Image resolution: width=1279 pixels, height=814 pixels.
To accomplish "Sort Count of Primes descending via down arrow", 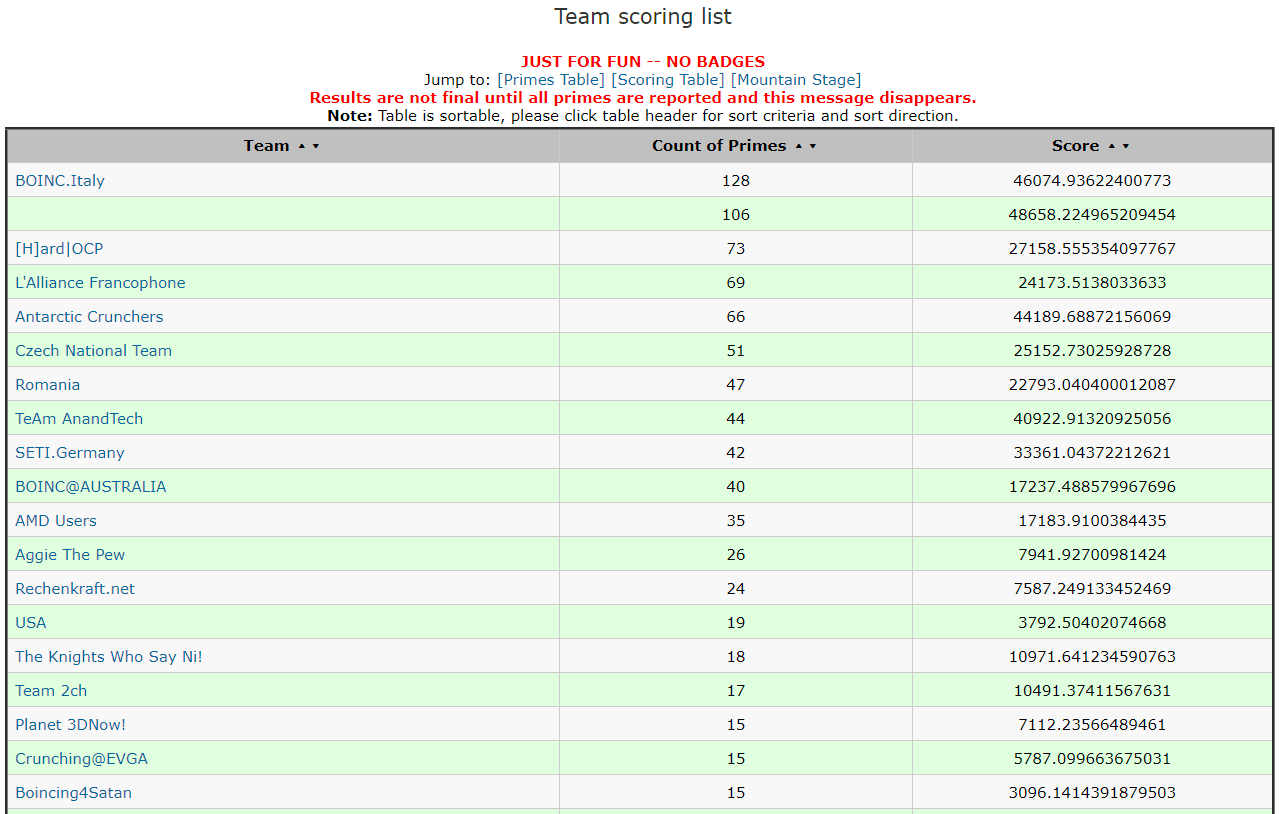I will click(813, 146).
